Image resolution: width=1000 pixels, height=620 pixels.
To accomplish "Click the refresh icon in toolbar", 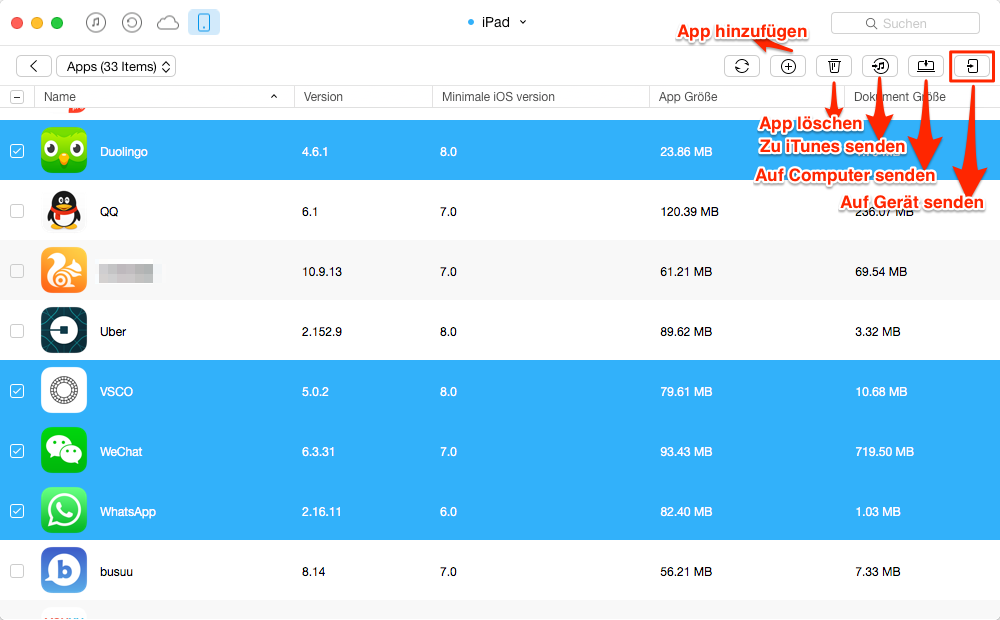I will pos(742,66).
